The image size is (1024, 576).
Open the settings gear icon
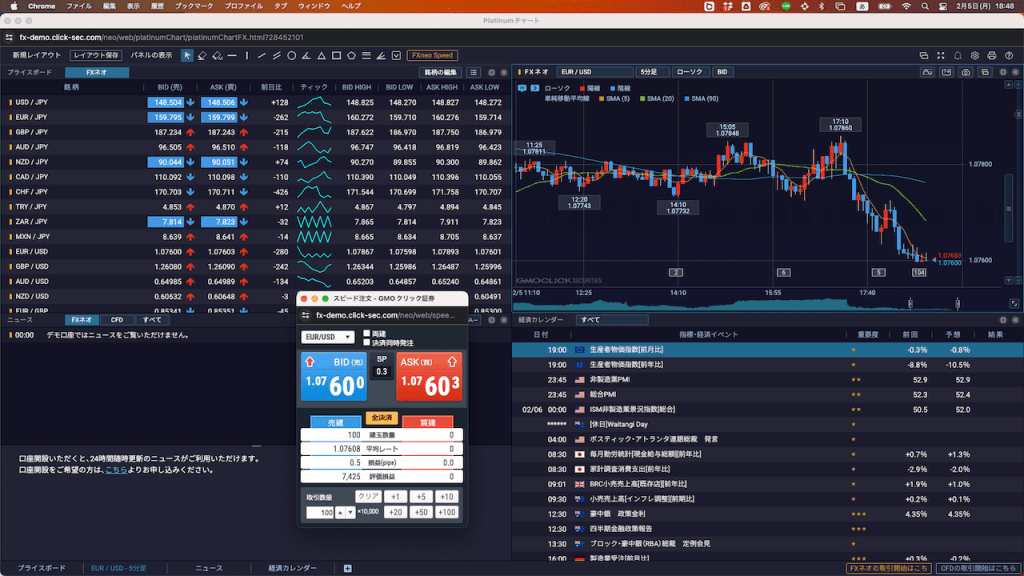tap(974, 56)
